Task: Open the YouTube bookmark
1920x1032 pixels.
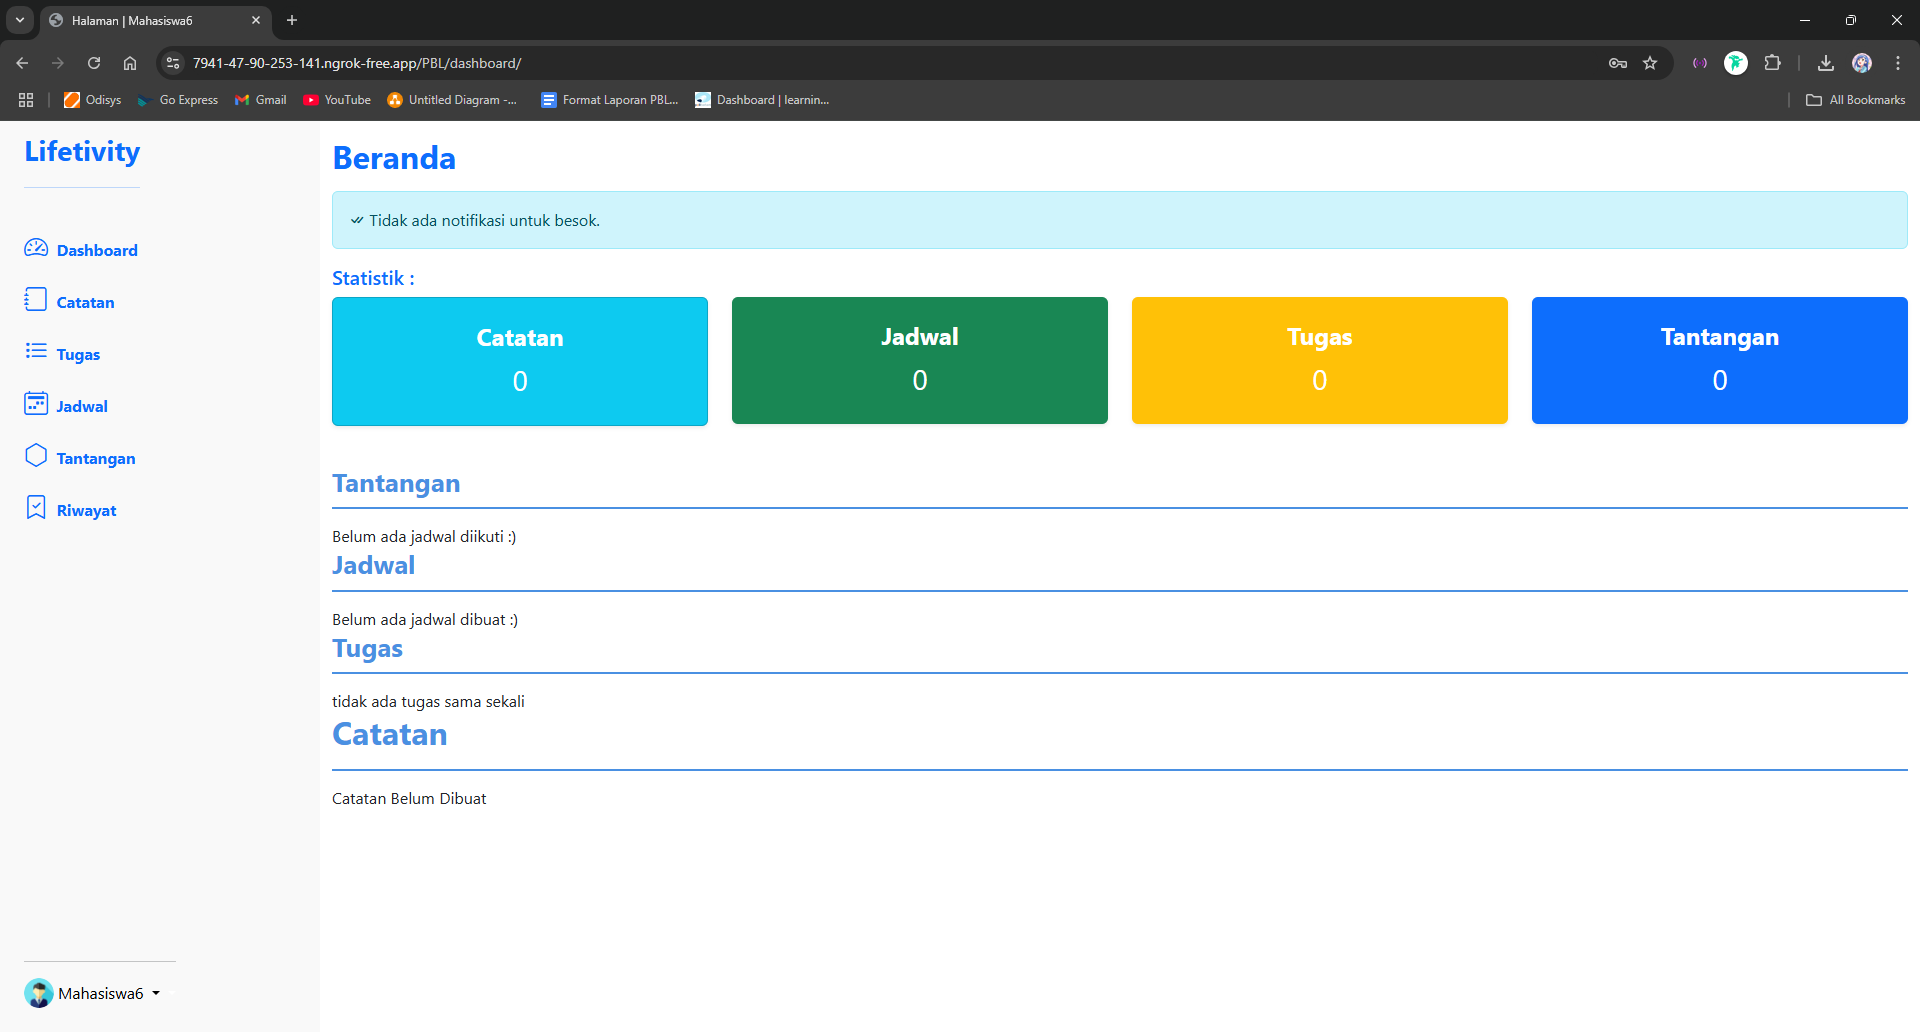Action: 337,100
